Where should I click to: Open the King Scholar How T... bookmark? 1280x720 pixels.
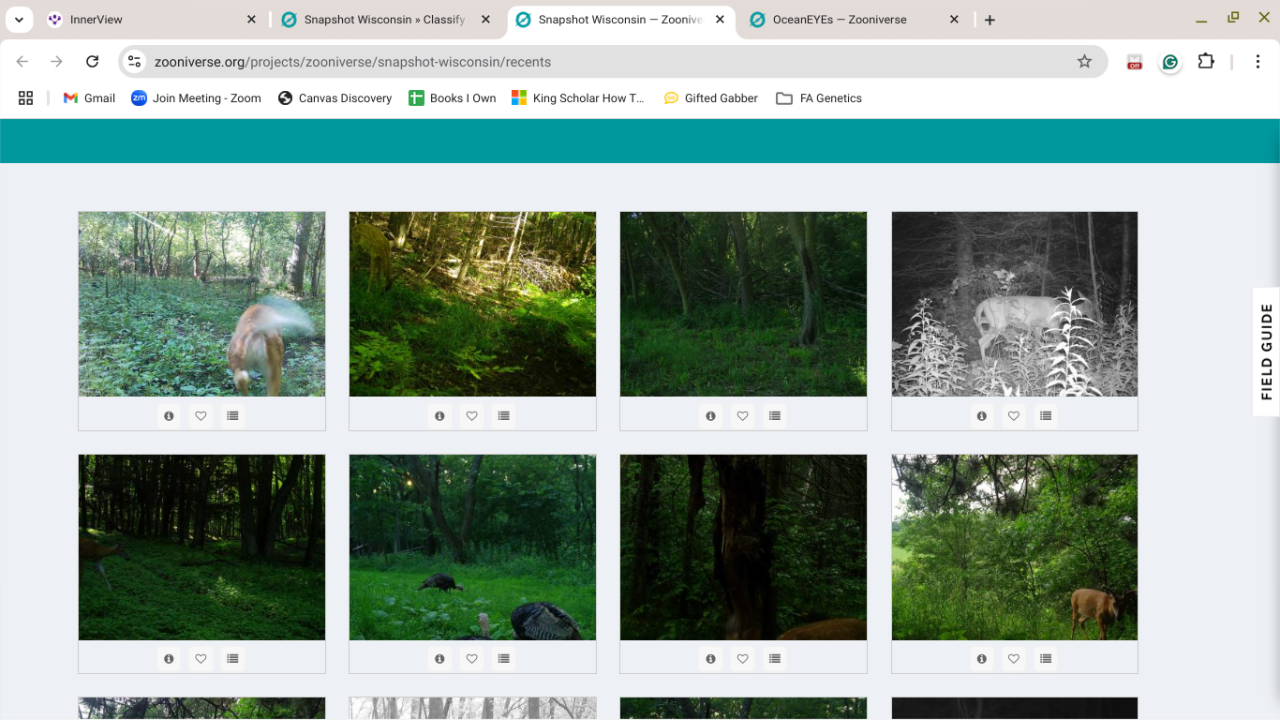click(578, 98)
